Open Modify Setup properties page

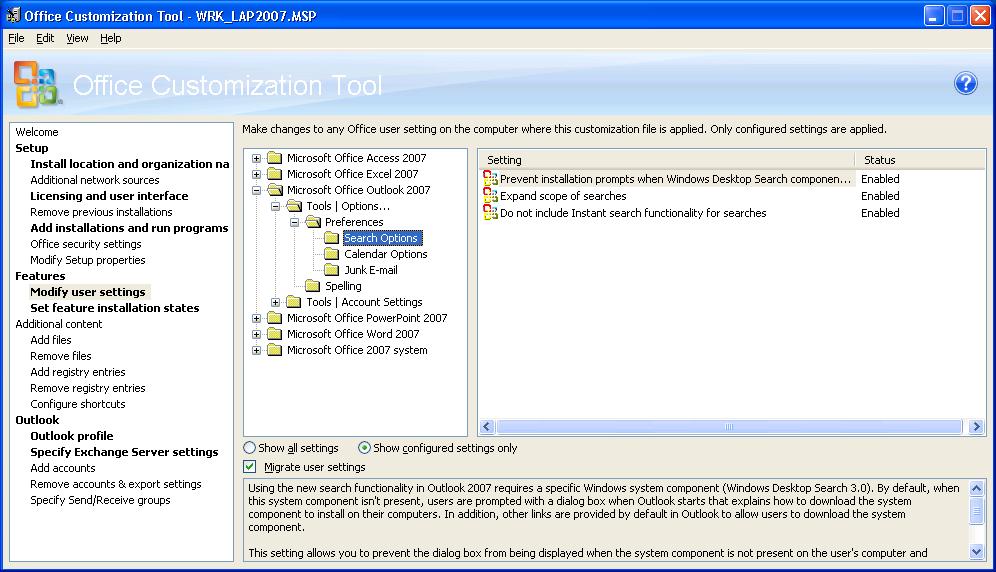point(88,259)
